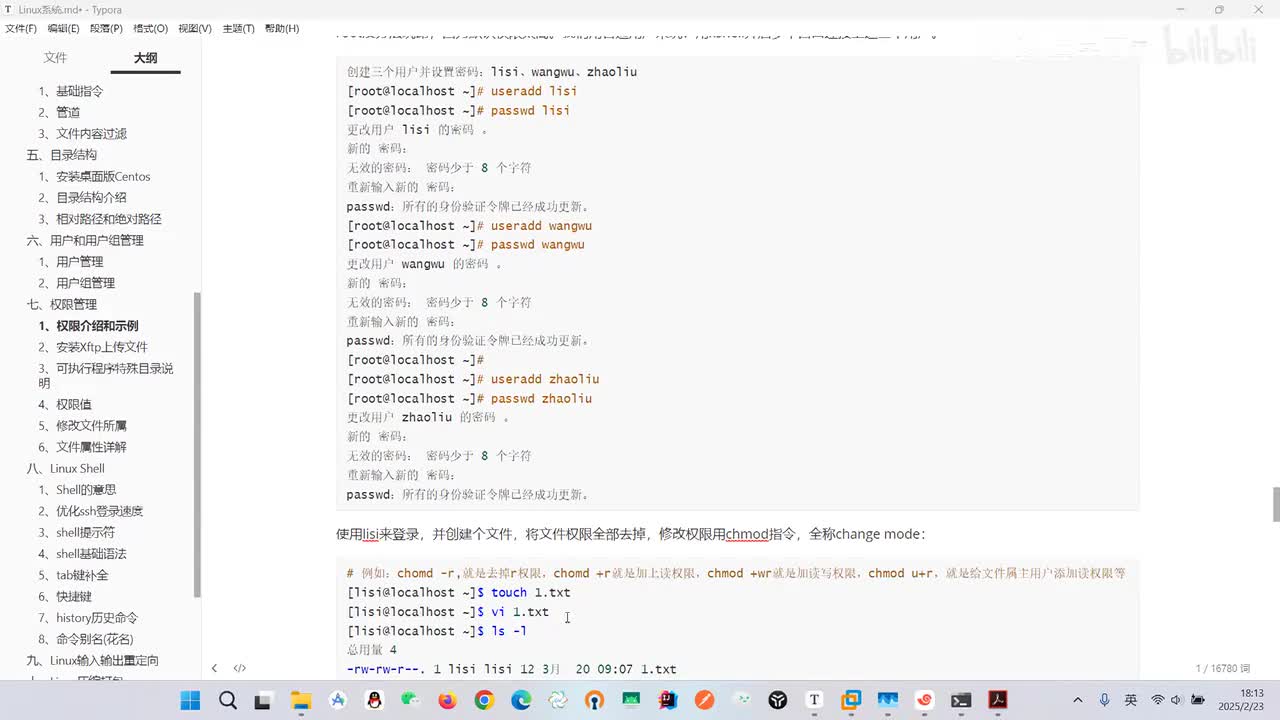This screenshot has width=1280, height=720.
Task: Click the 'ls -l' command line
Action: (x=437, y=631)
